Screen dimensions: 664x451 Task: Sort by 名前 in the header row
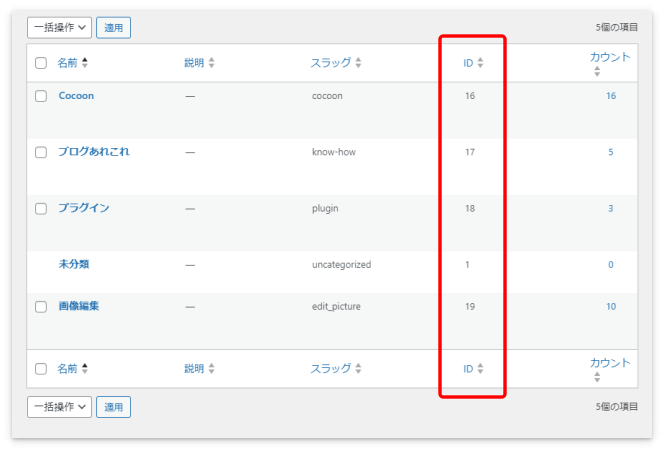tap(67, 63)
